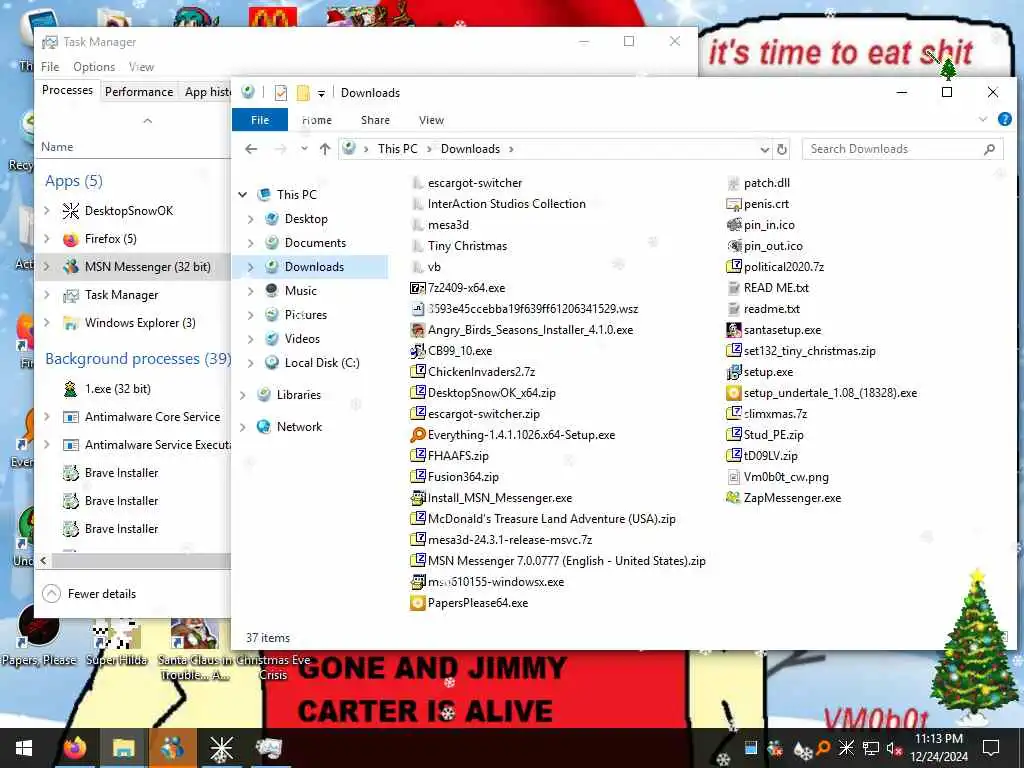Select Angry_Birds_Seasons_Installer_4.1.0.exe icon
This screenshot has height=768, width=1024.
pyautogui.click(x=417, y=330)
